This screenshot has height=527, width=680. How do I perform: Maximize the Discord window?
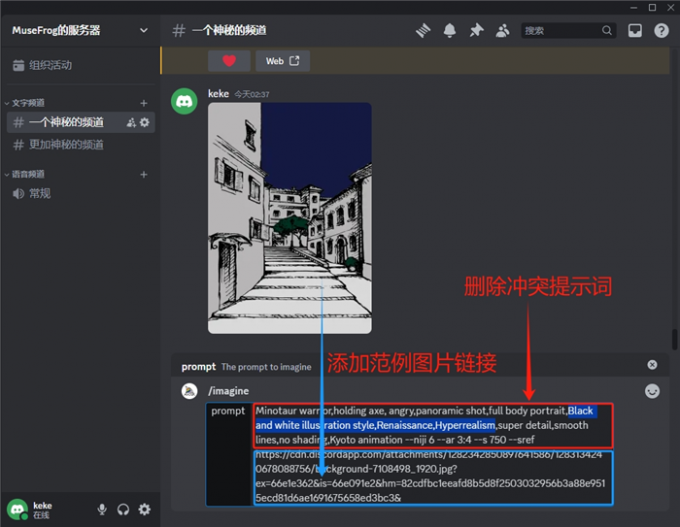point(652,7)
